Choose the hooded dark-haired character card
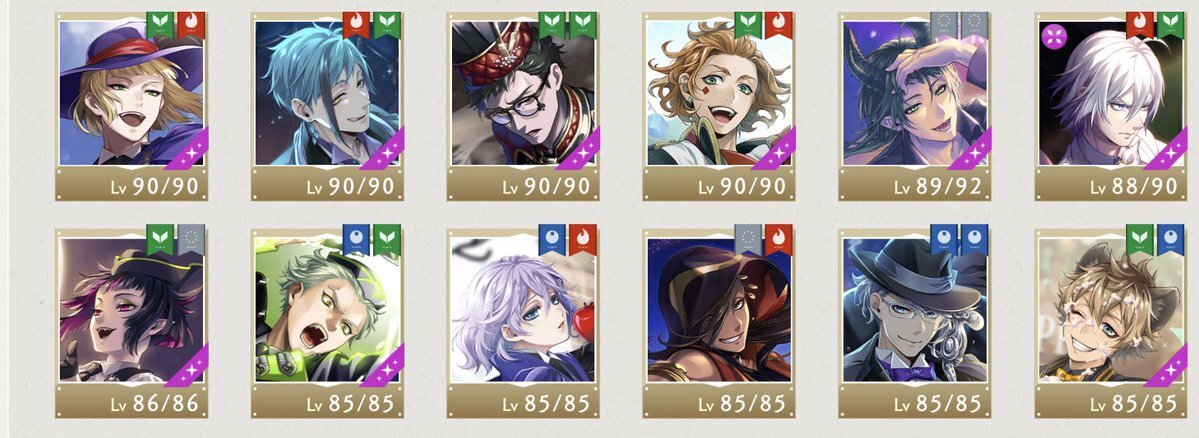This screenshot has width=1199, height=438. pyautogui.click(x=719, y=321)
